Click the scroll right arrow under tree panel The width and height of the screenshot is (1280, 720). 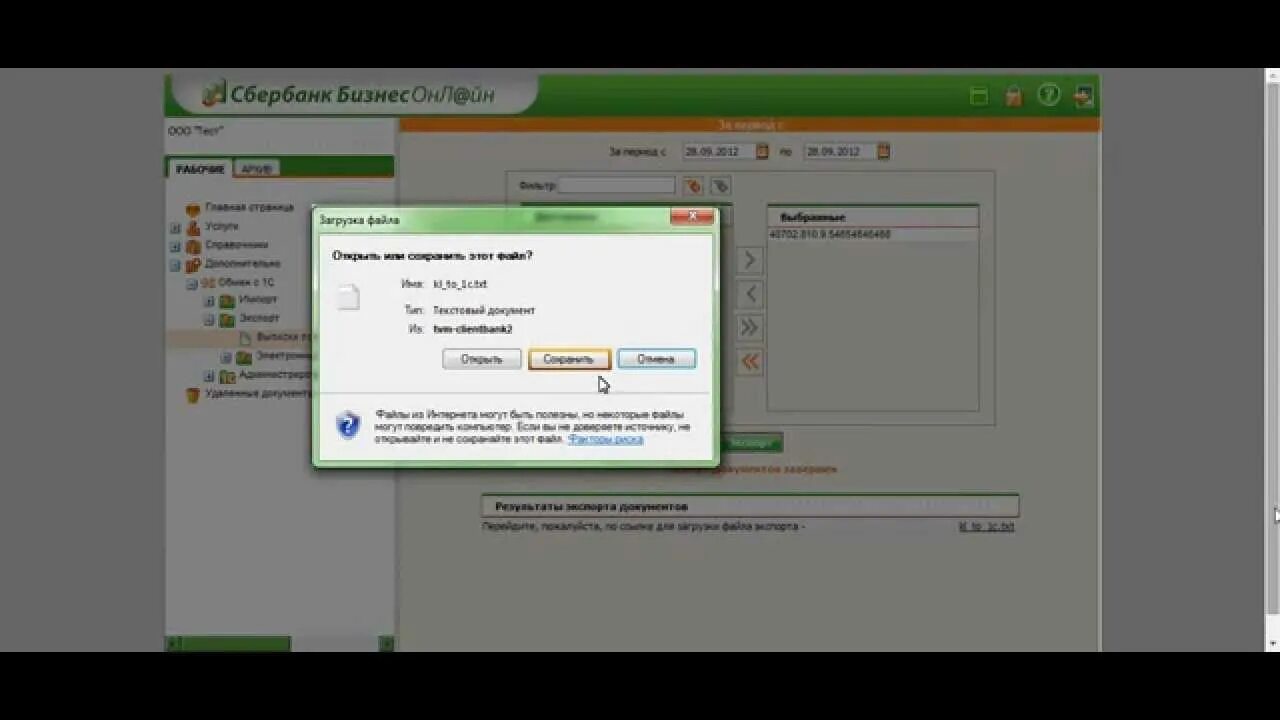[387, 643]
